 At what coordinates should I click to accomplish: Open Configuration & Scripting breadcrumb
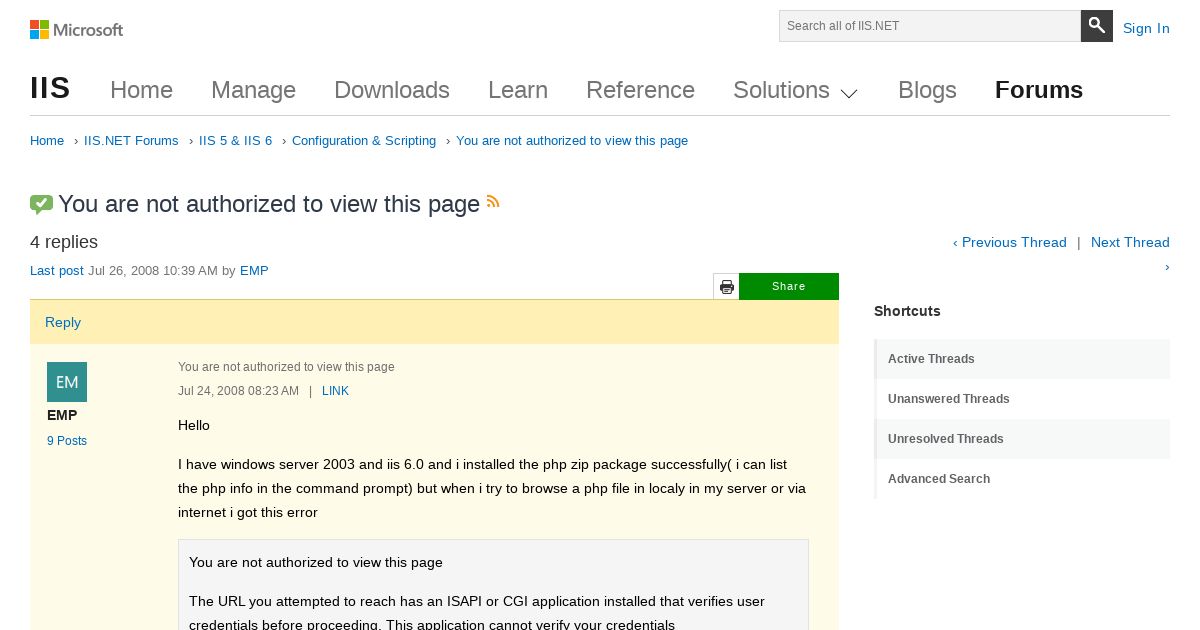[364, 141]
